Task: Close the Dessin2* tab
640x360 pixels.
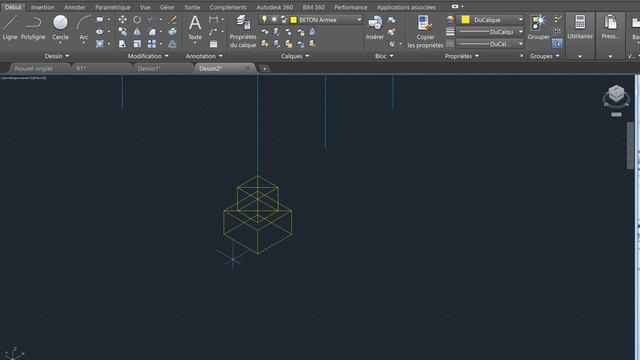Action: pos(247,69)
